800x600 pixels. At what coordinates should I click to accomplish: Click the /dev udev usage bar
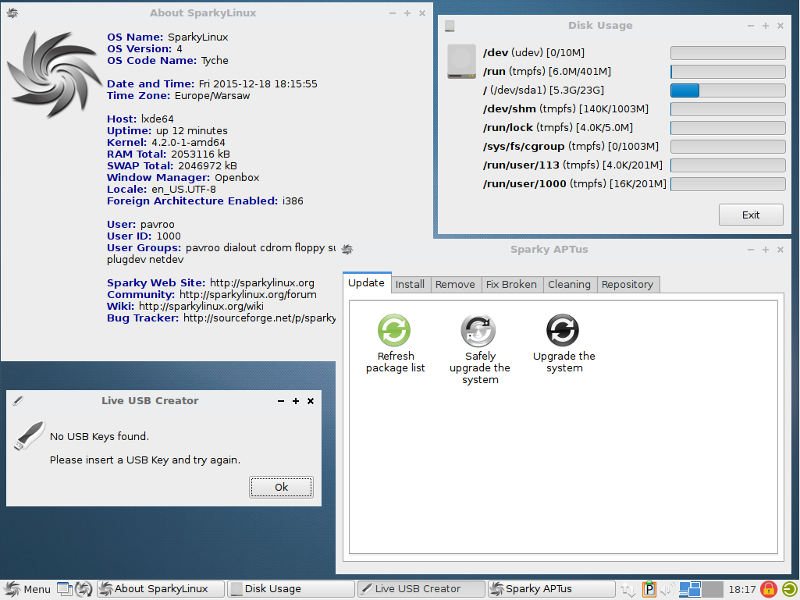(728, 53)
